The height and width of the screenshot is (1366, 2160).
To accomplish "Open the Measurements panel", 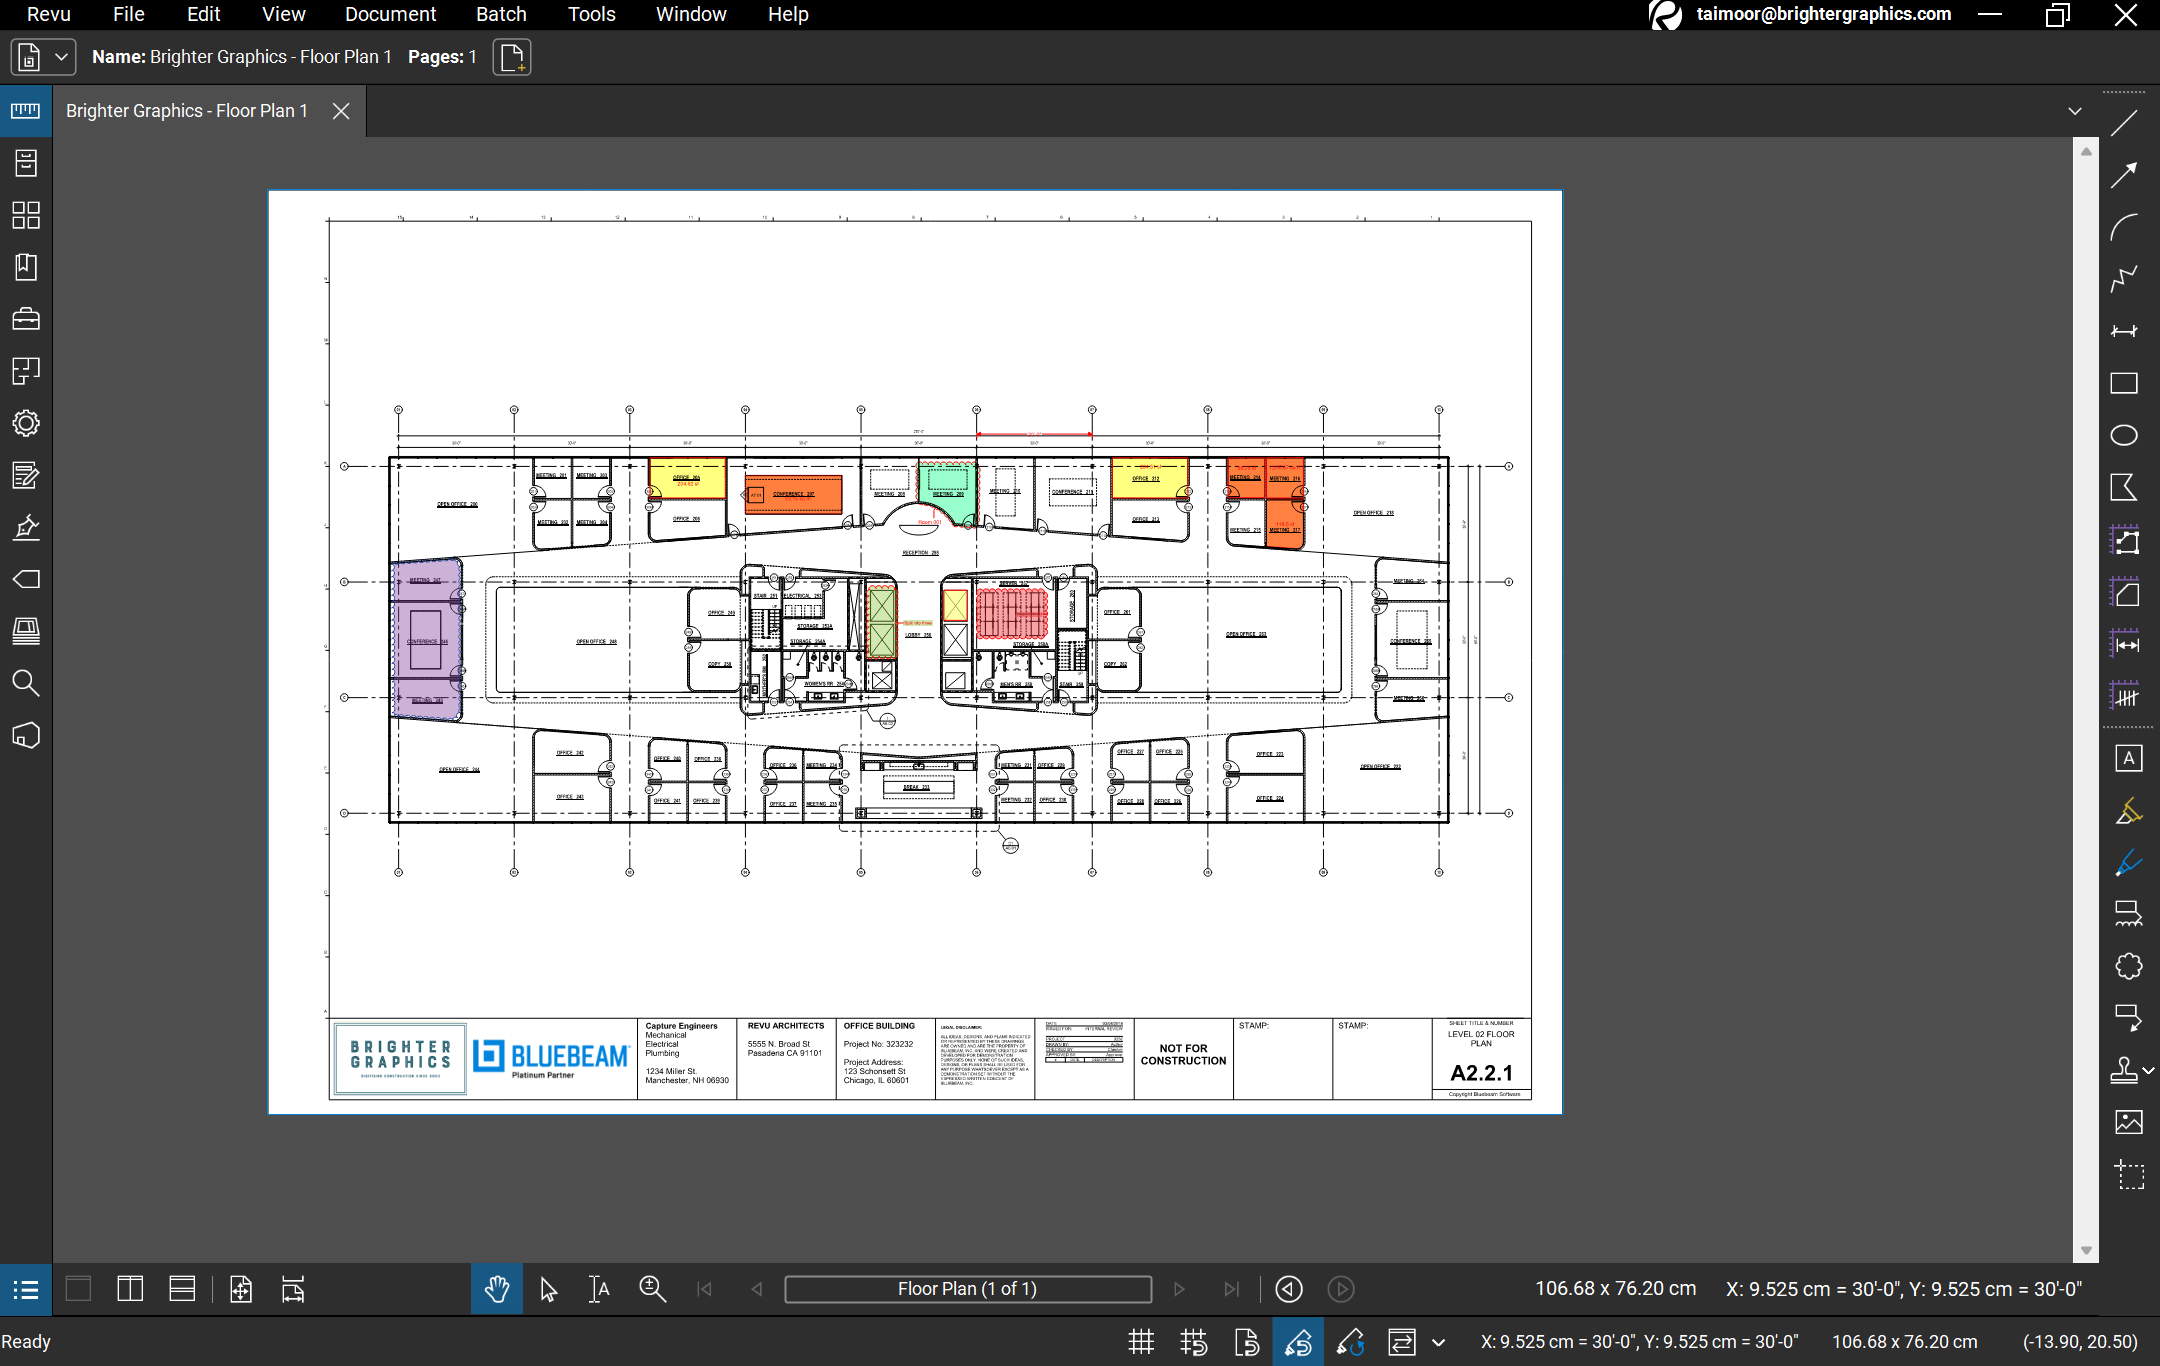I will pos(26,111).
